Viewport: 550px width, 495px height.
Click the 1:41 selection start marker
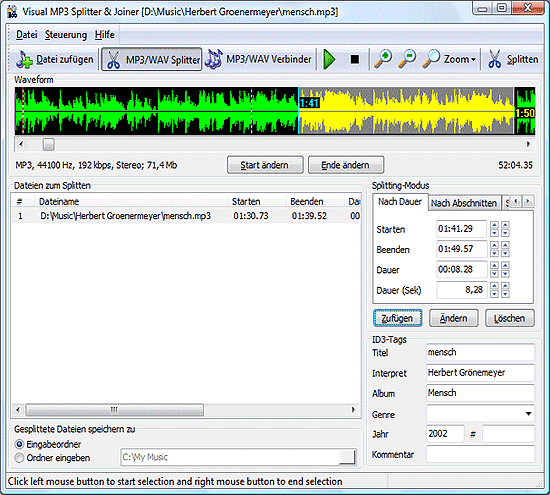[309, 103]
